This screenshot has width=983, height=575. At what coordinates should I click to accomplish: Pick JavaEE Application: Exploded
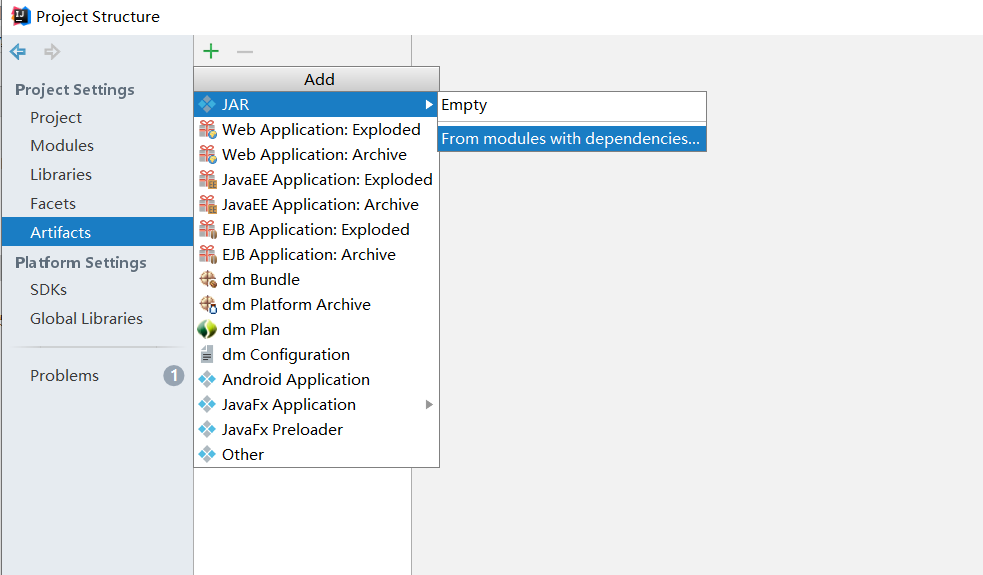point(317,179)
